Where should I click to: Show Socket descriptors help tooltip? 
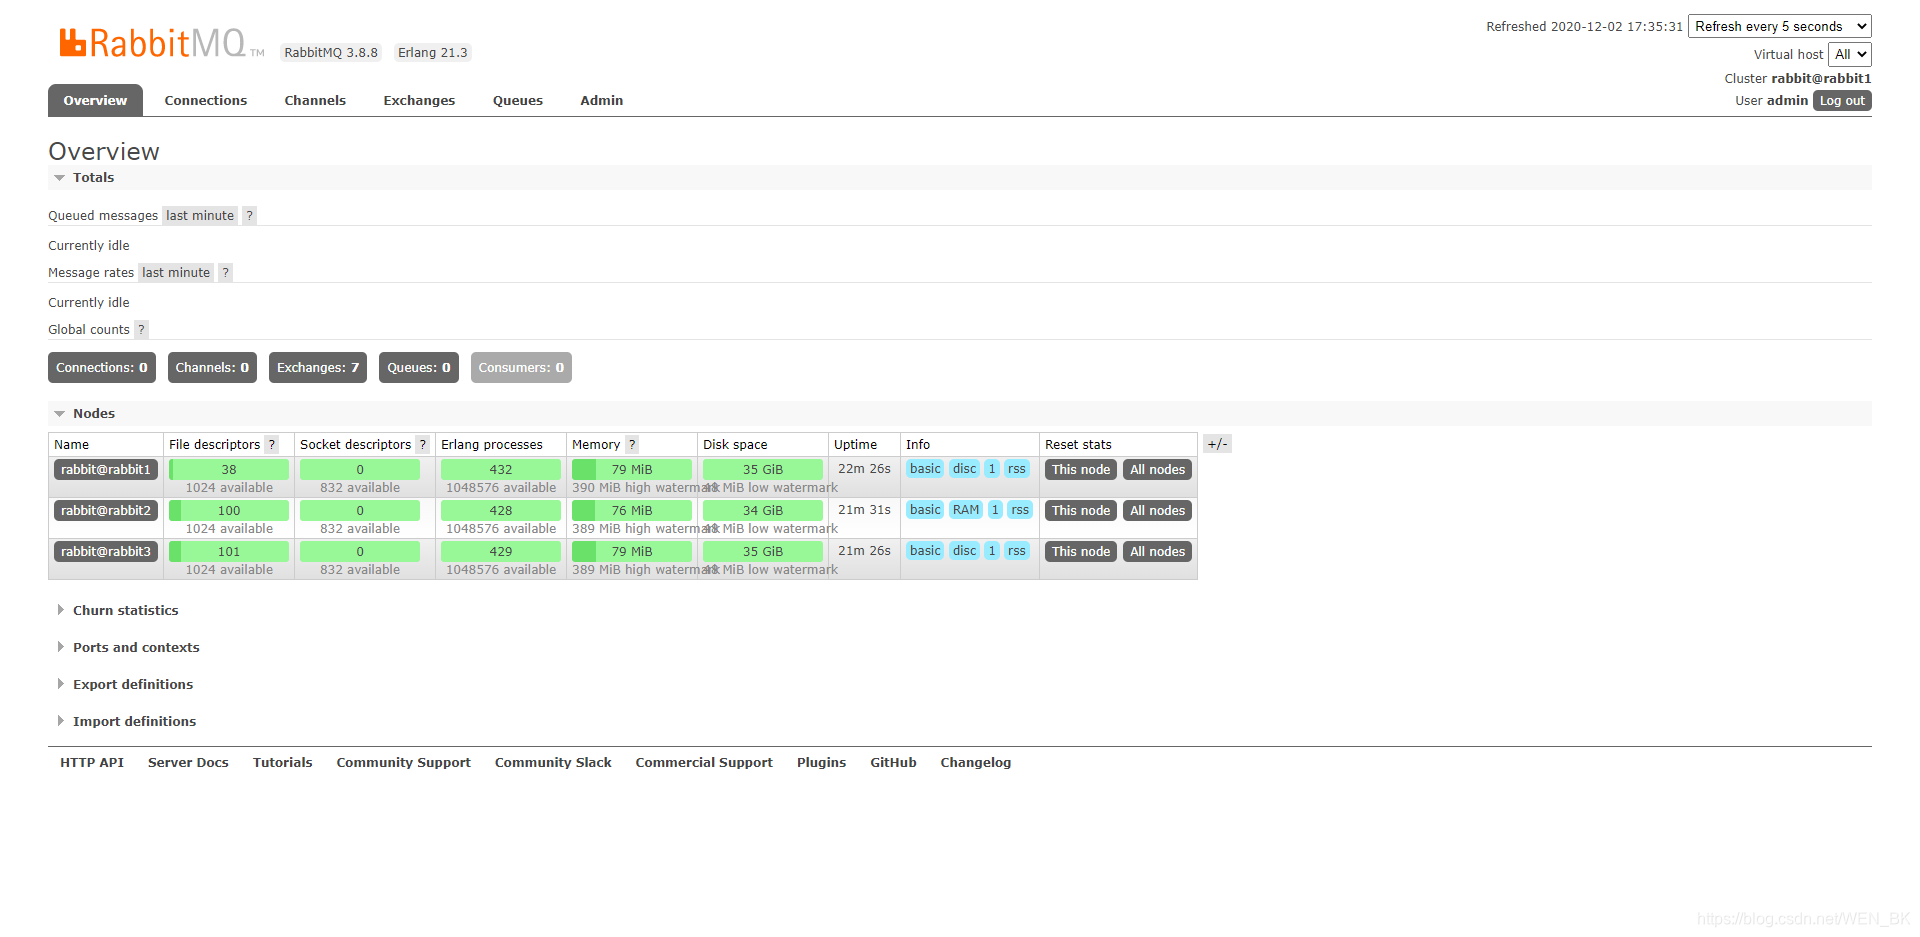pyautogui.click(x=423, y=445)
